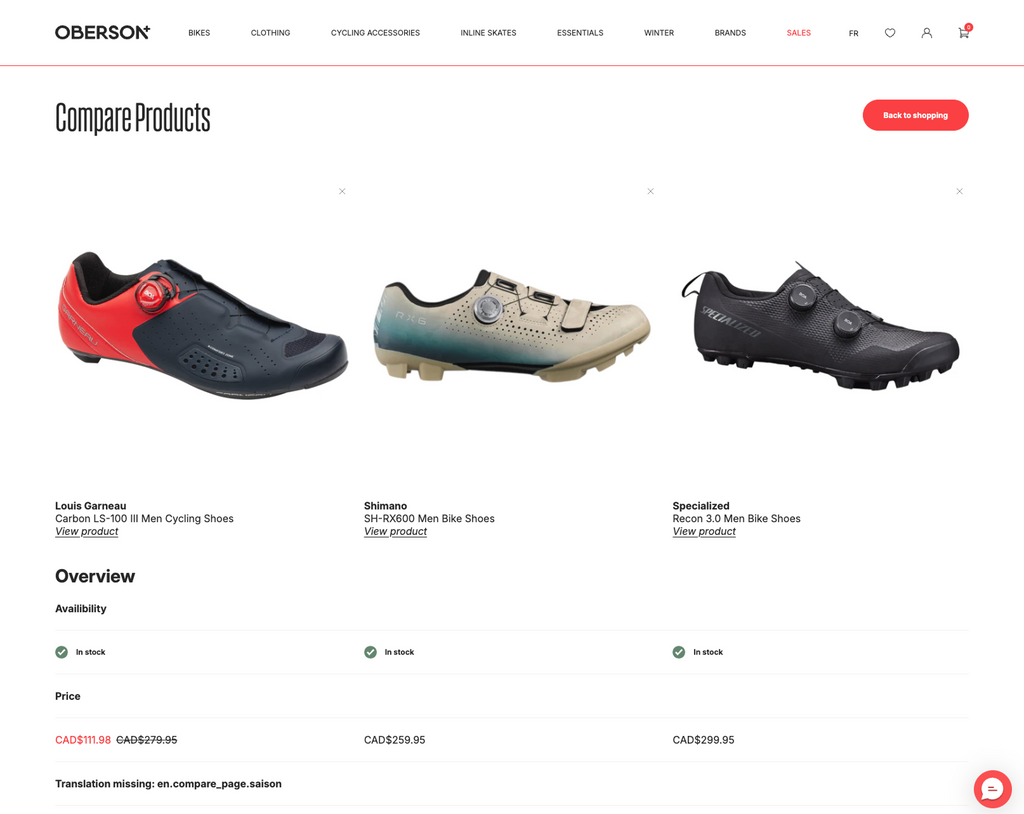Open Cycling Accessories menu

(376, 33)
